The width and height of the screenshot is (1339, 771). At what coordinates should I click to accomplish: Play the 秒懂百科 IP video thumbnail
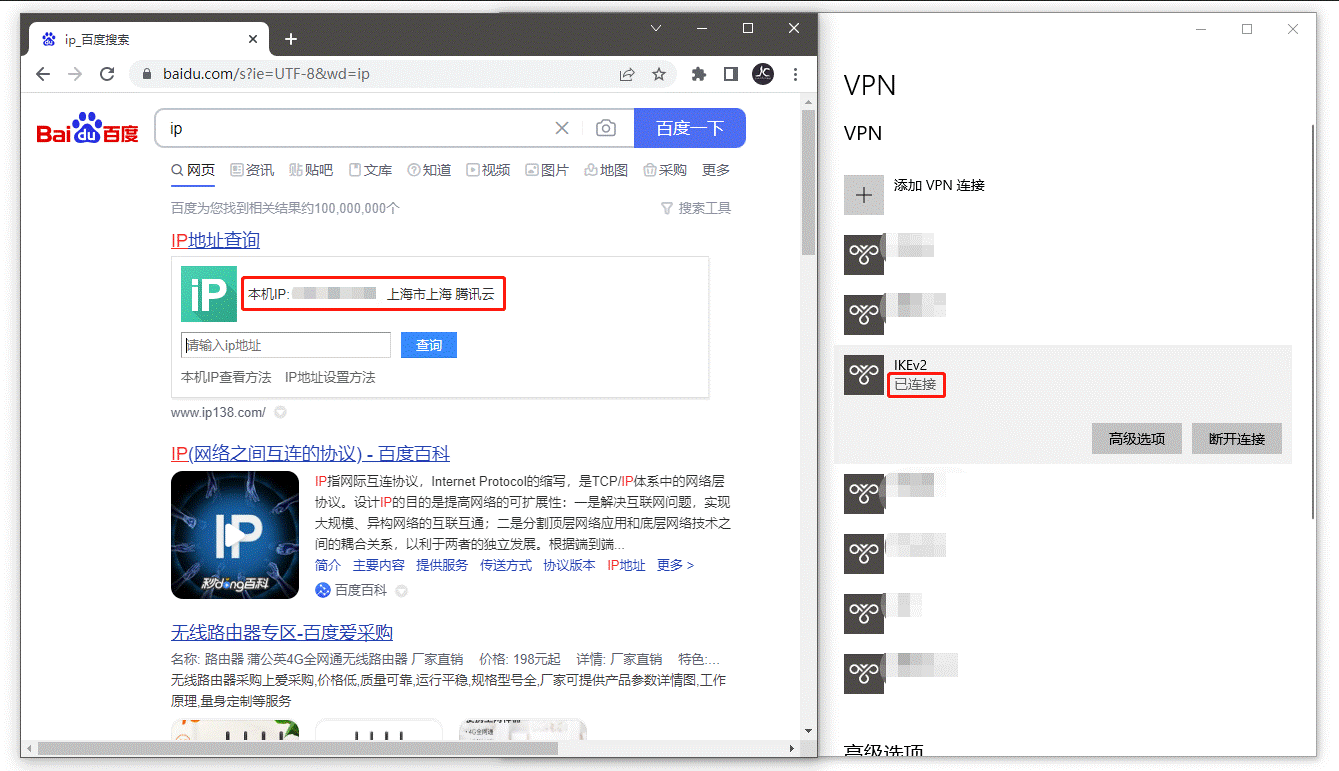235,535
